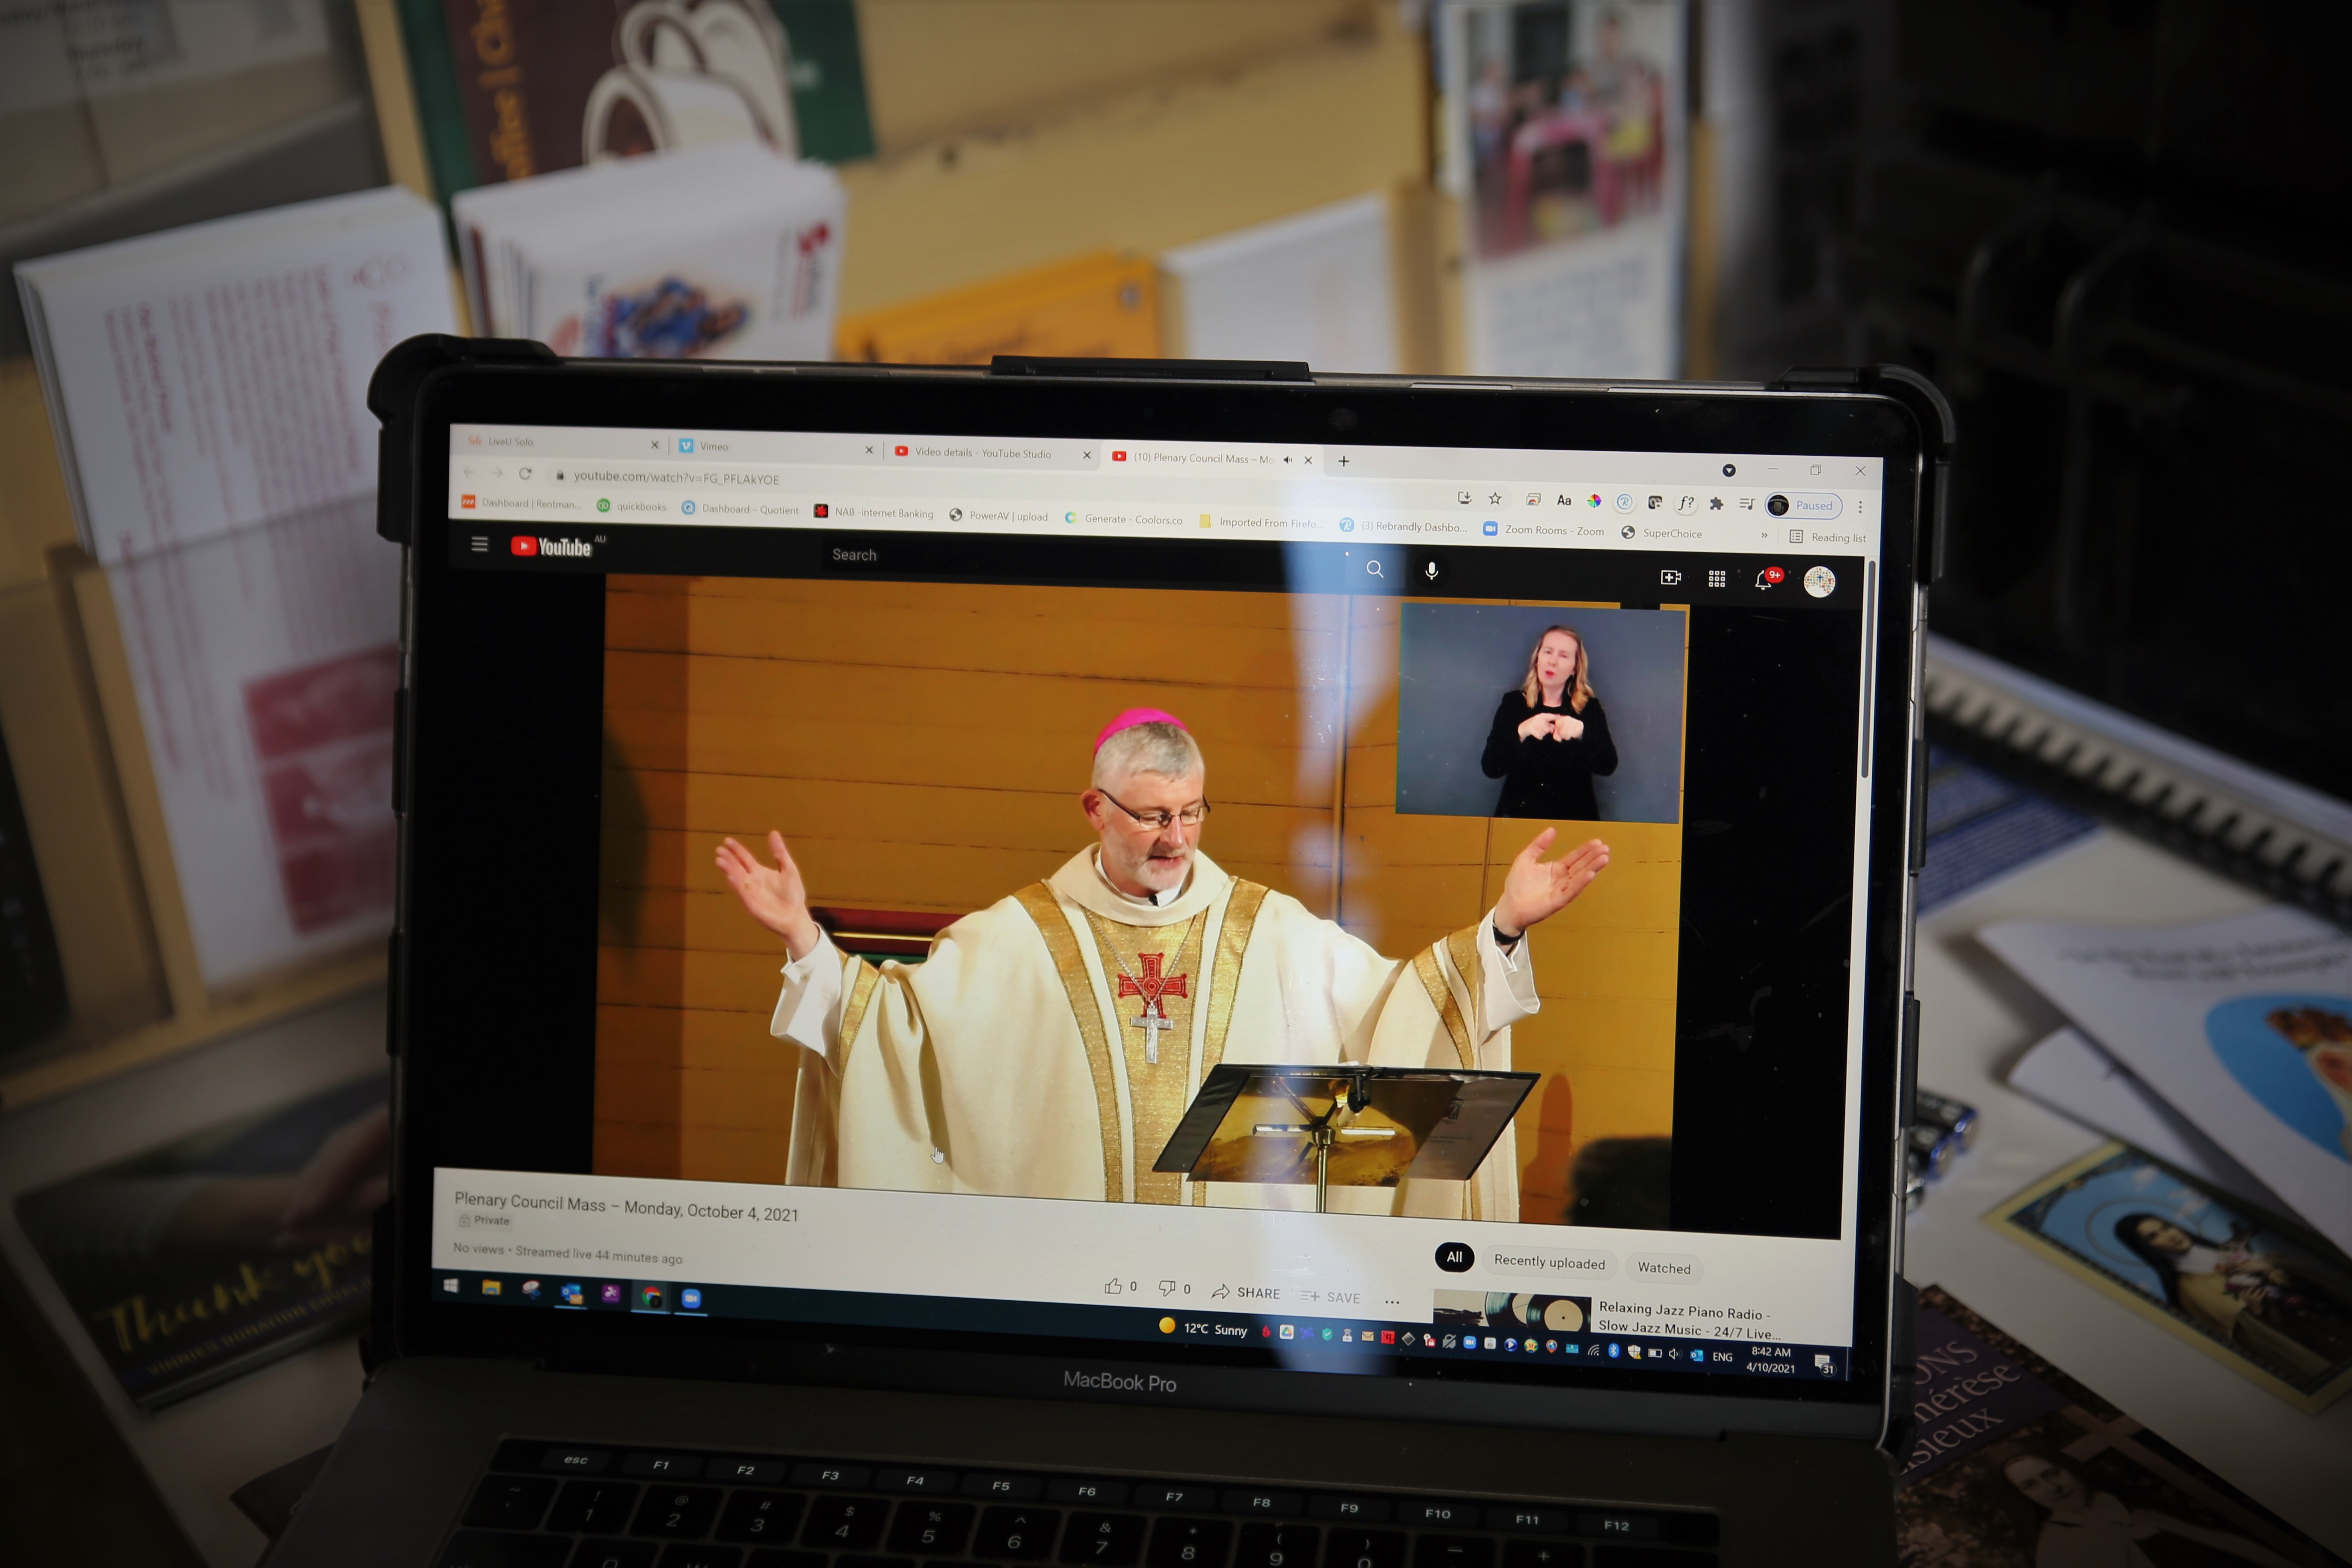Select the Watched filter chip
Screen dimensions: 2352x1568
click(x=1664, y=1268)
